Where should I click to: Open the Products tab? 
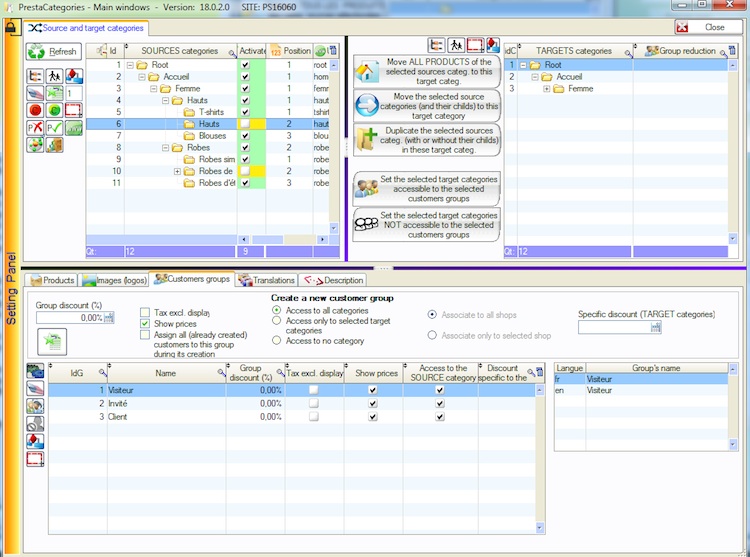coord(52,281)
